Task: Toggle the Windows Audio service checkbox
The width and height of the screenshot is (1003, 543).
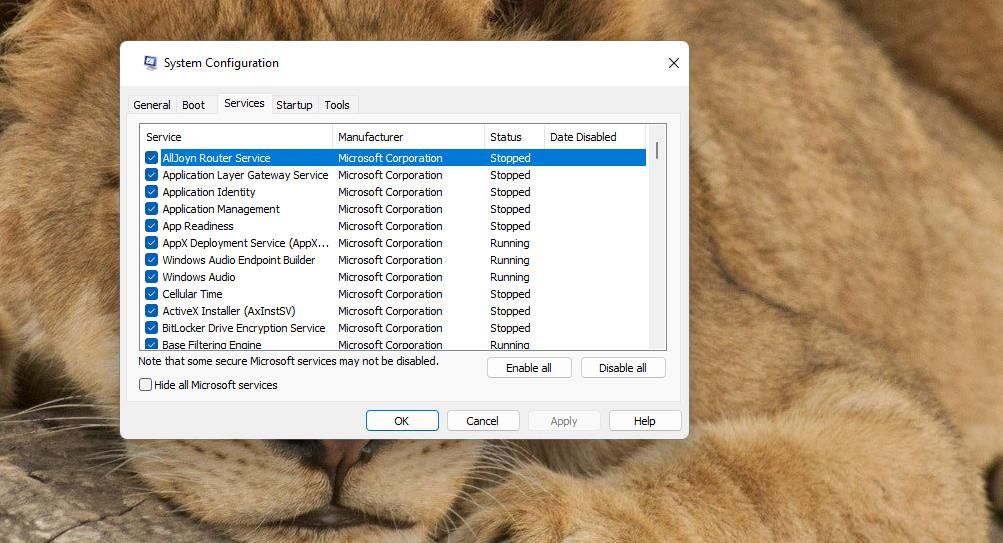Action: [x=152, y=277]
